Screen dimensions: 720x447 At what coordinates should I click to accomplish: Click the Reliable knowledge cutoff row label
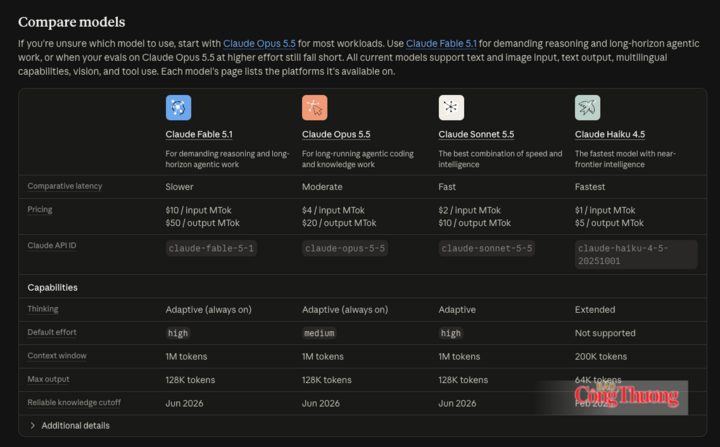coord(74,402)
